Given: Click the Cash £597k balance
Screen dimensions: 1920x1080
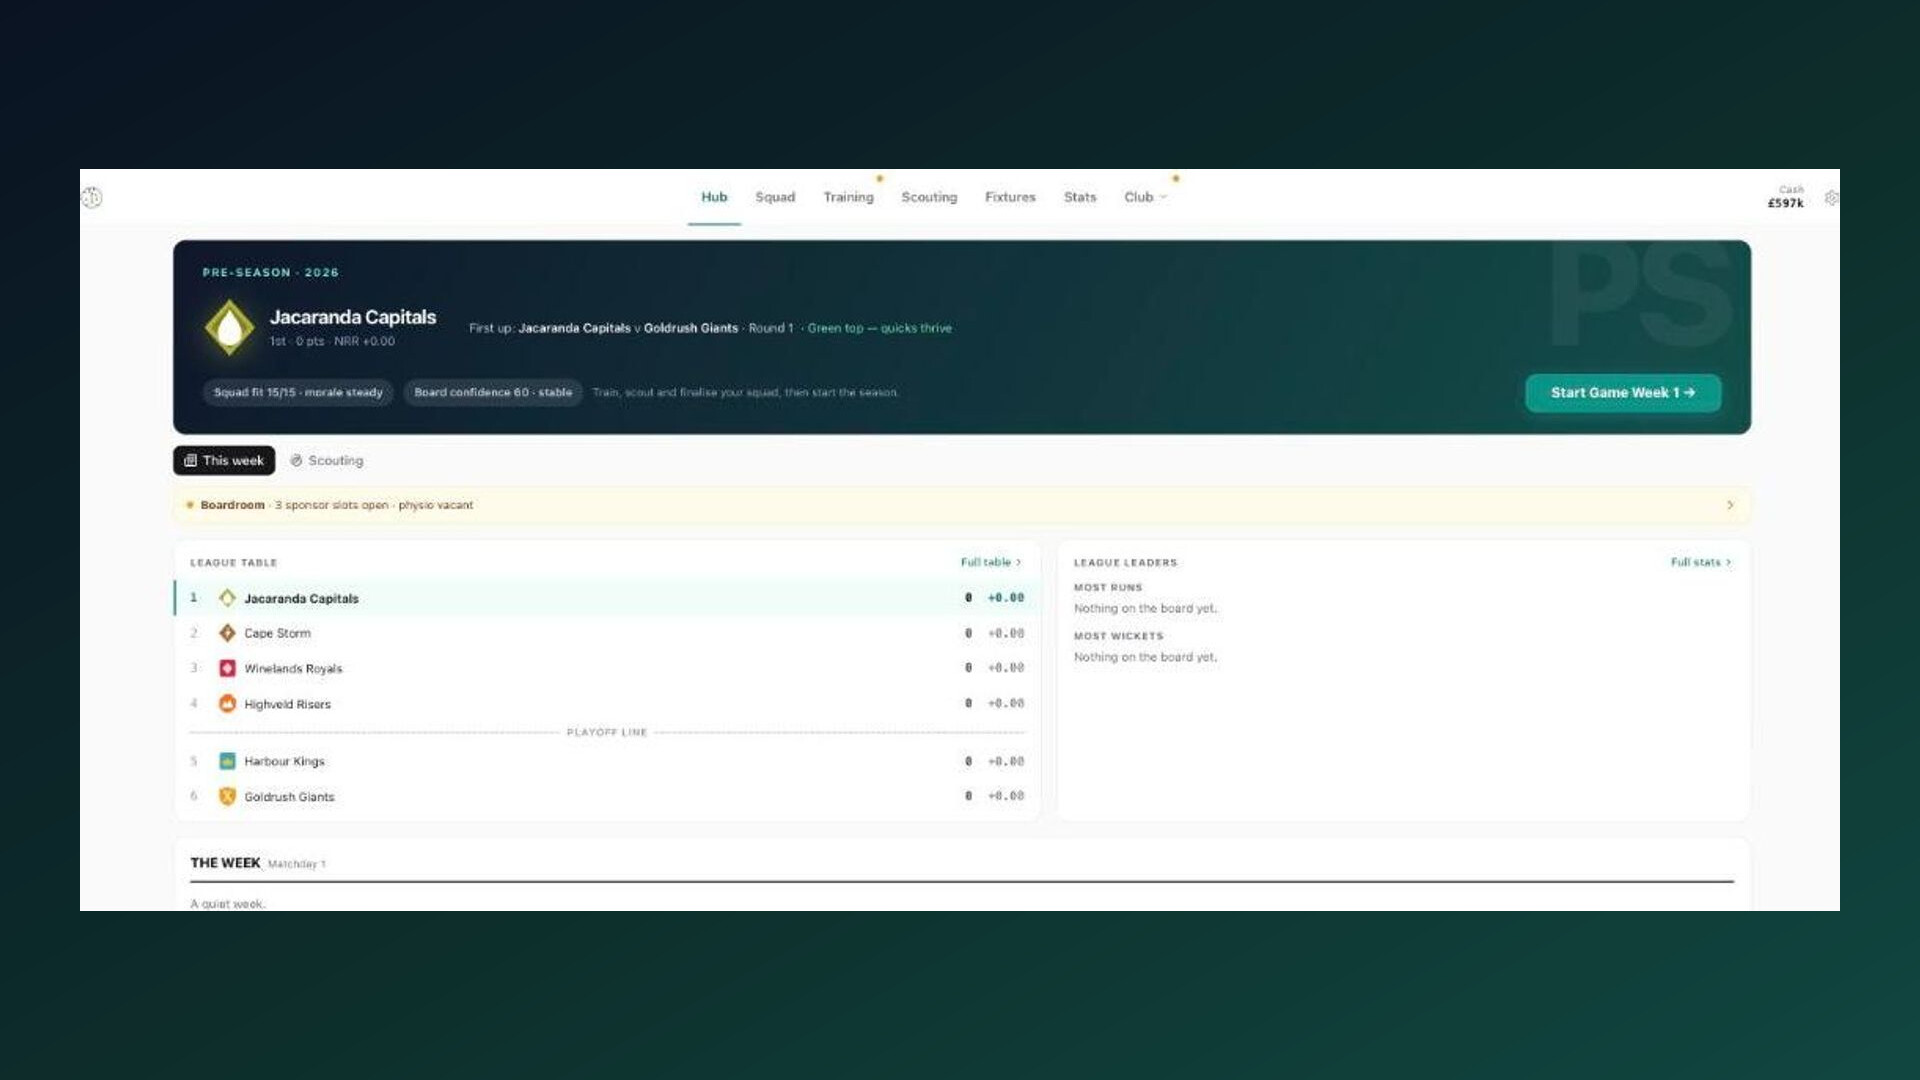Looking at the screenshot, I should (x=1785, y=196).
